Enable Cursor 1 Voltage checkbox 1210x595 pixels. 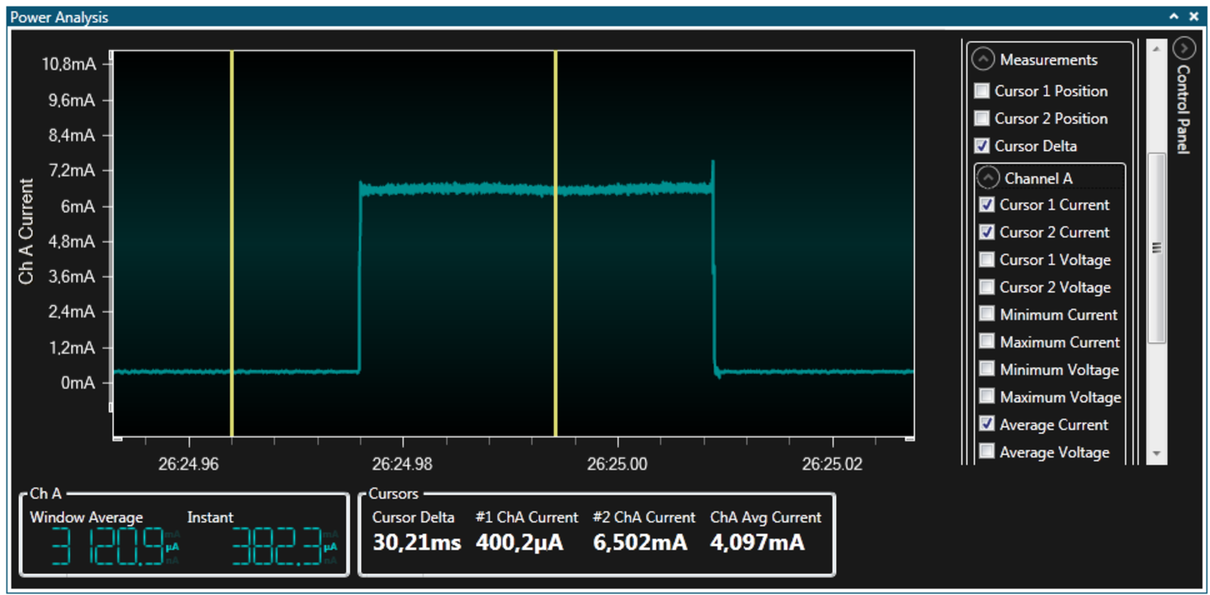tap(988, 260)
